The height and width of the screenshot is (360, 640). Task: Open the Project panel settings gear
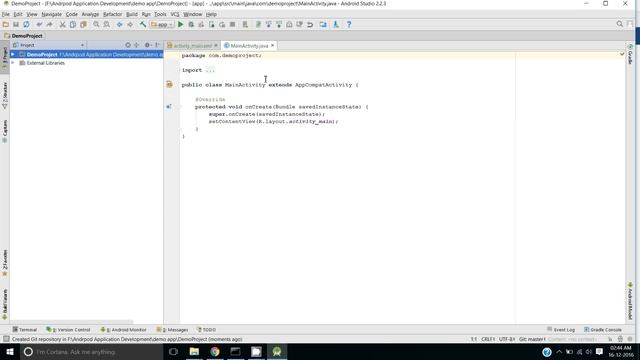[147, 45]
